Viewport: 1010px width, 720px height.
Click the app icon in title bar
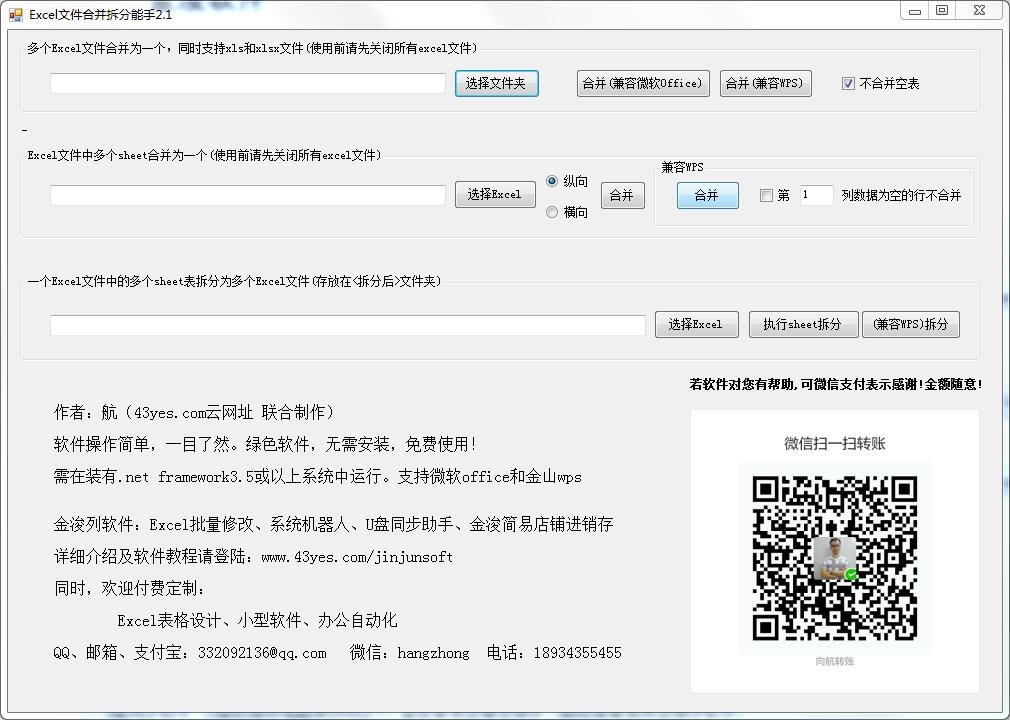[15, 15]
